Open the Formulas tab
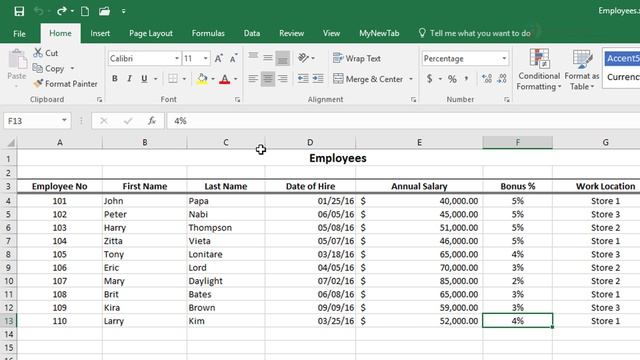640x360 pixels. pos(208,33)
